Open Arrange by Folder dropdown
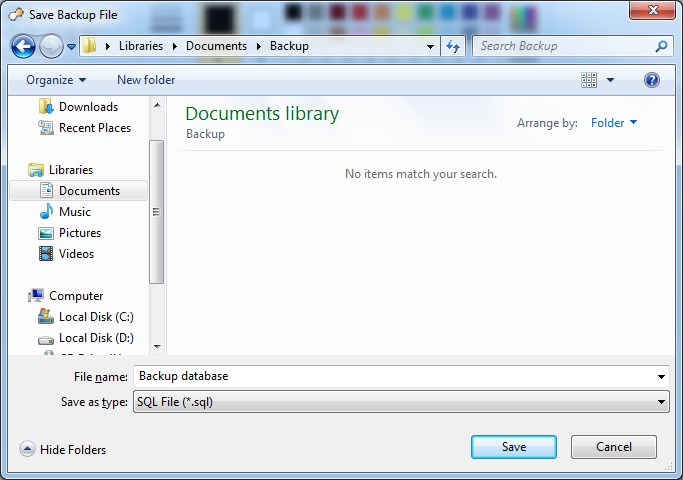Screen dimensions: 683x480 (614, 123)
